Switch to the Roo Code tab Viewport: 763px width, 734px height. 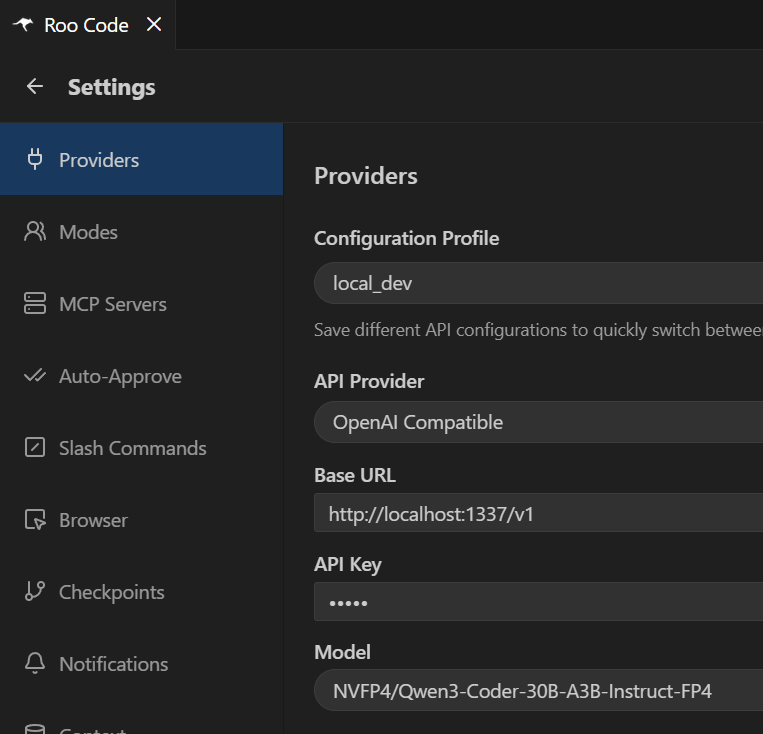[x=86, y=25]
